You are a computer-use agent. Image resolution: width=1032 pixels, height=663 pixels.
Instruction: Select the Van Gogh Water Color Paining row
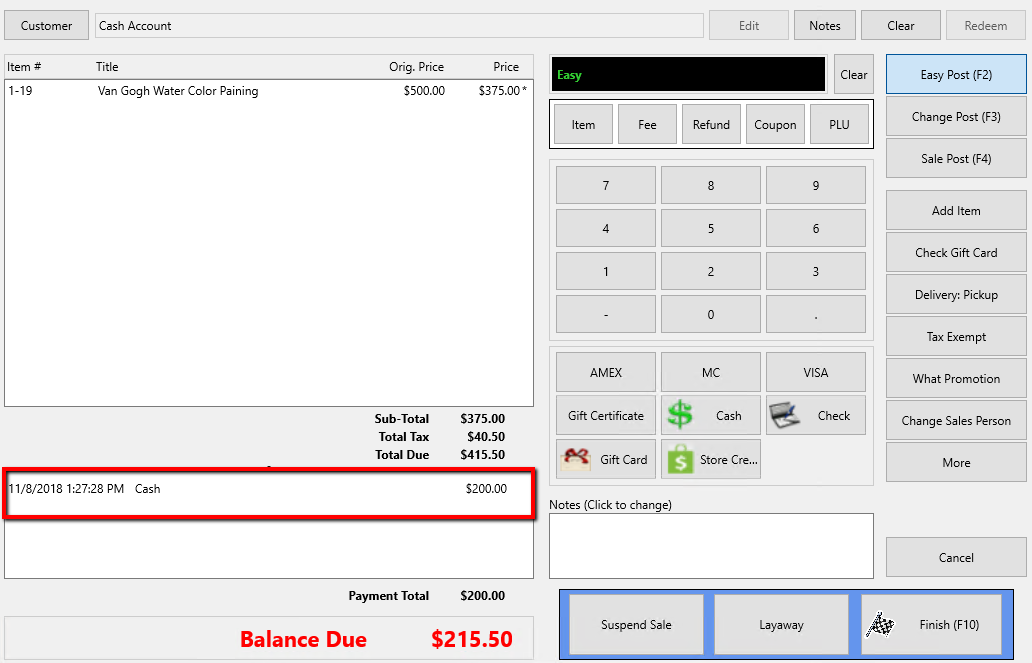coord(269,91)
